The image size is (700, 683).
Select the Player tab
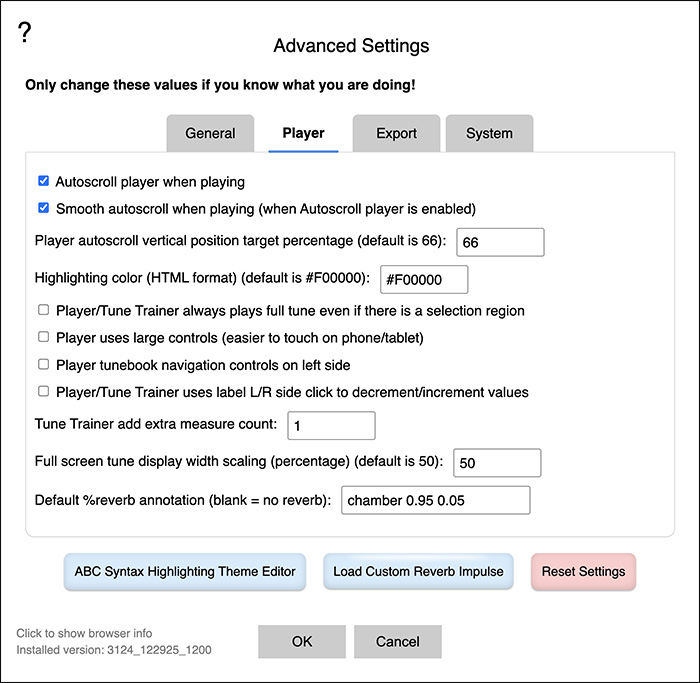pyautogui.click(x=303, y=133)
